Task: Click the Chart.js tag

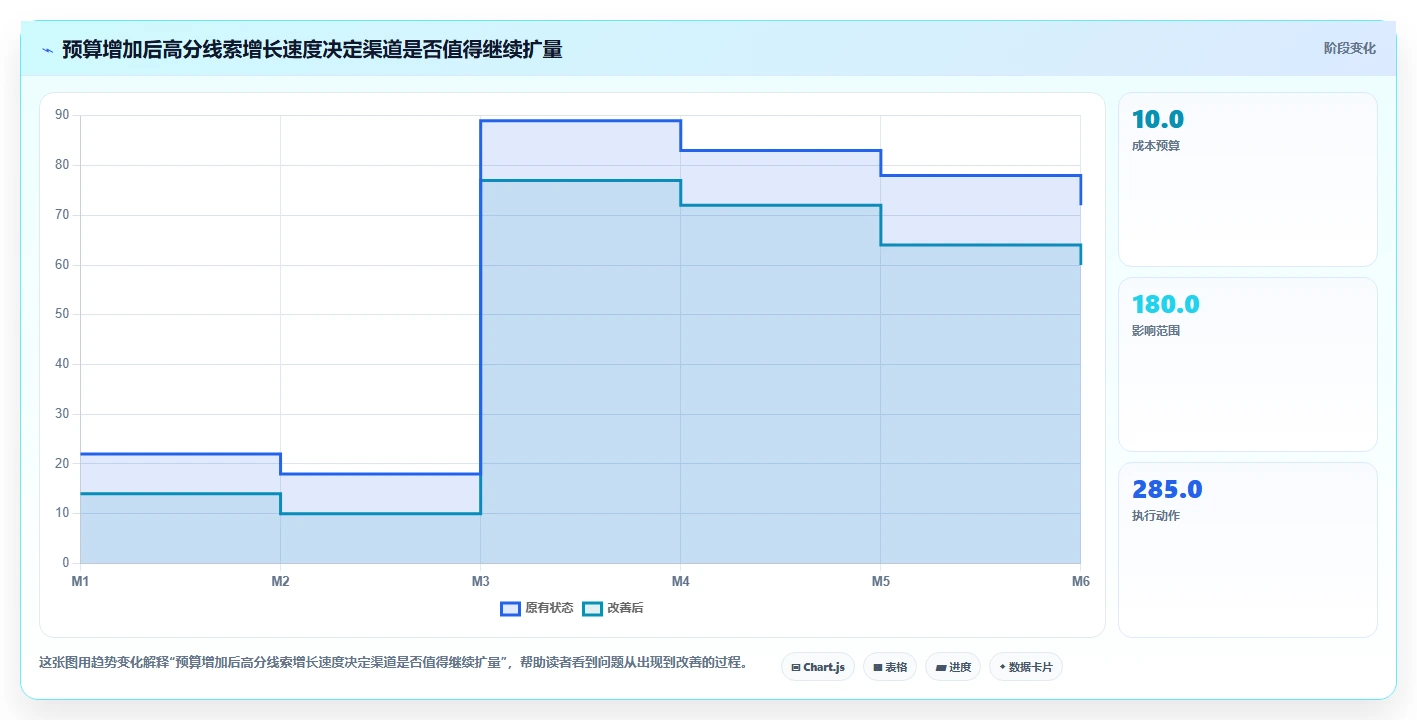Action: [x=817, y=667]
